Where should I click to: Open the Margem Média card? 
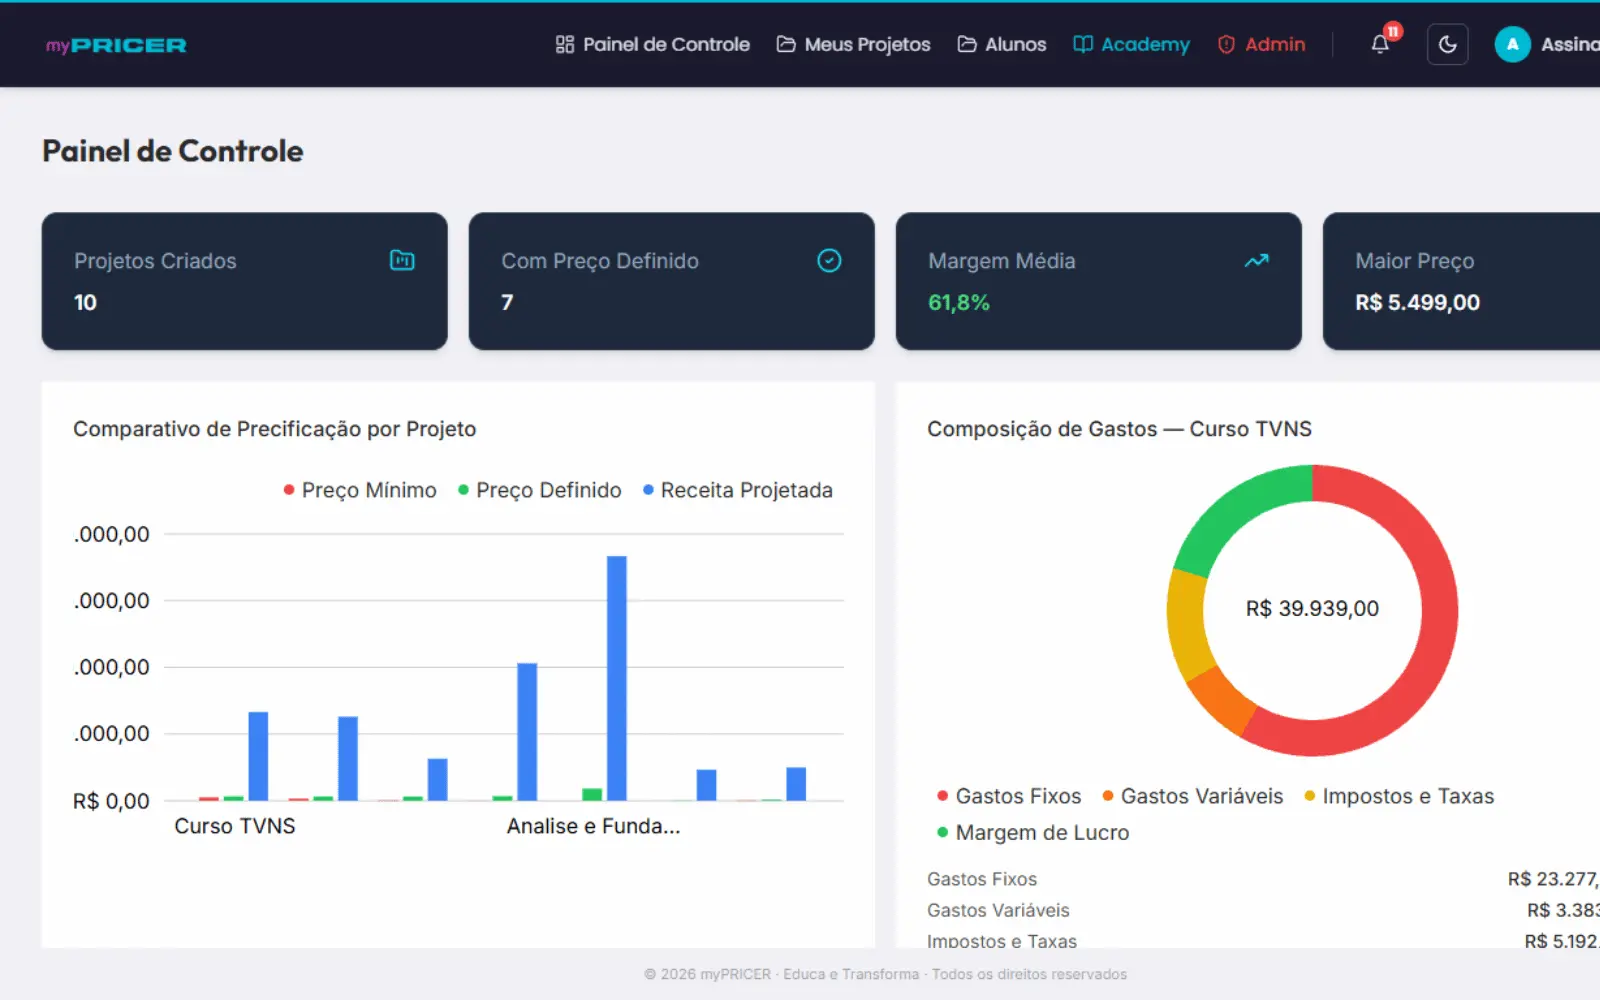1099,281
